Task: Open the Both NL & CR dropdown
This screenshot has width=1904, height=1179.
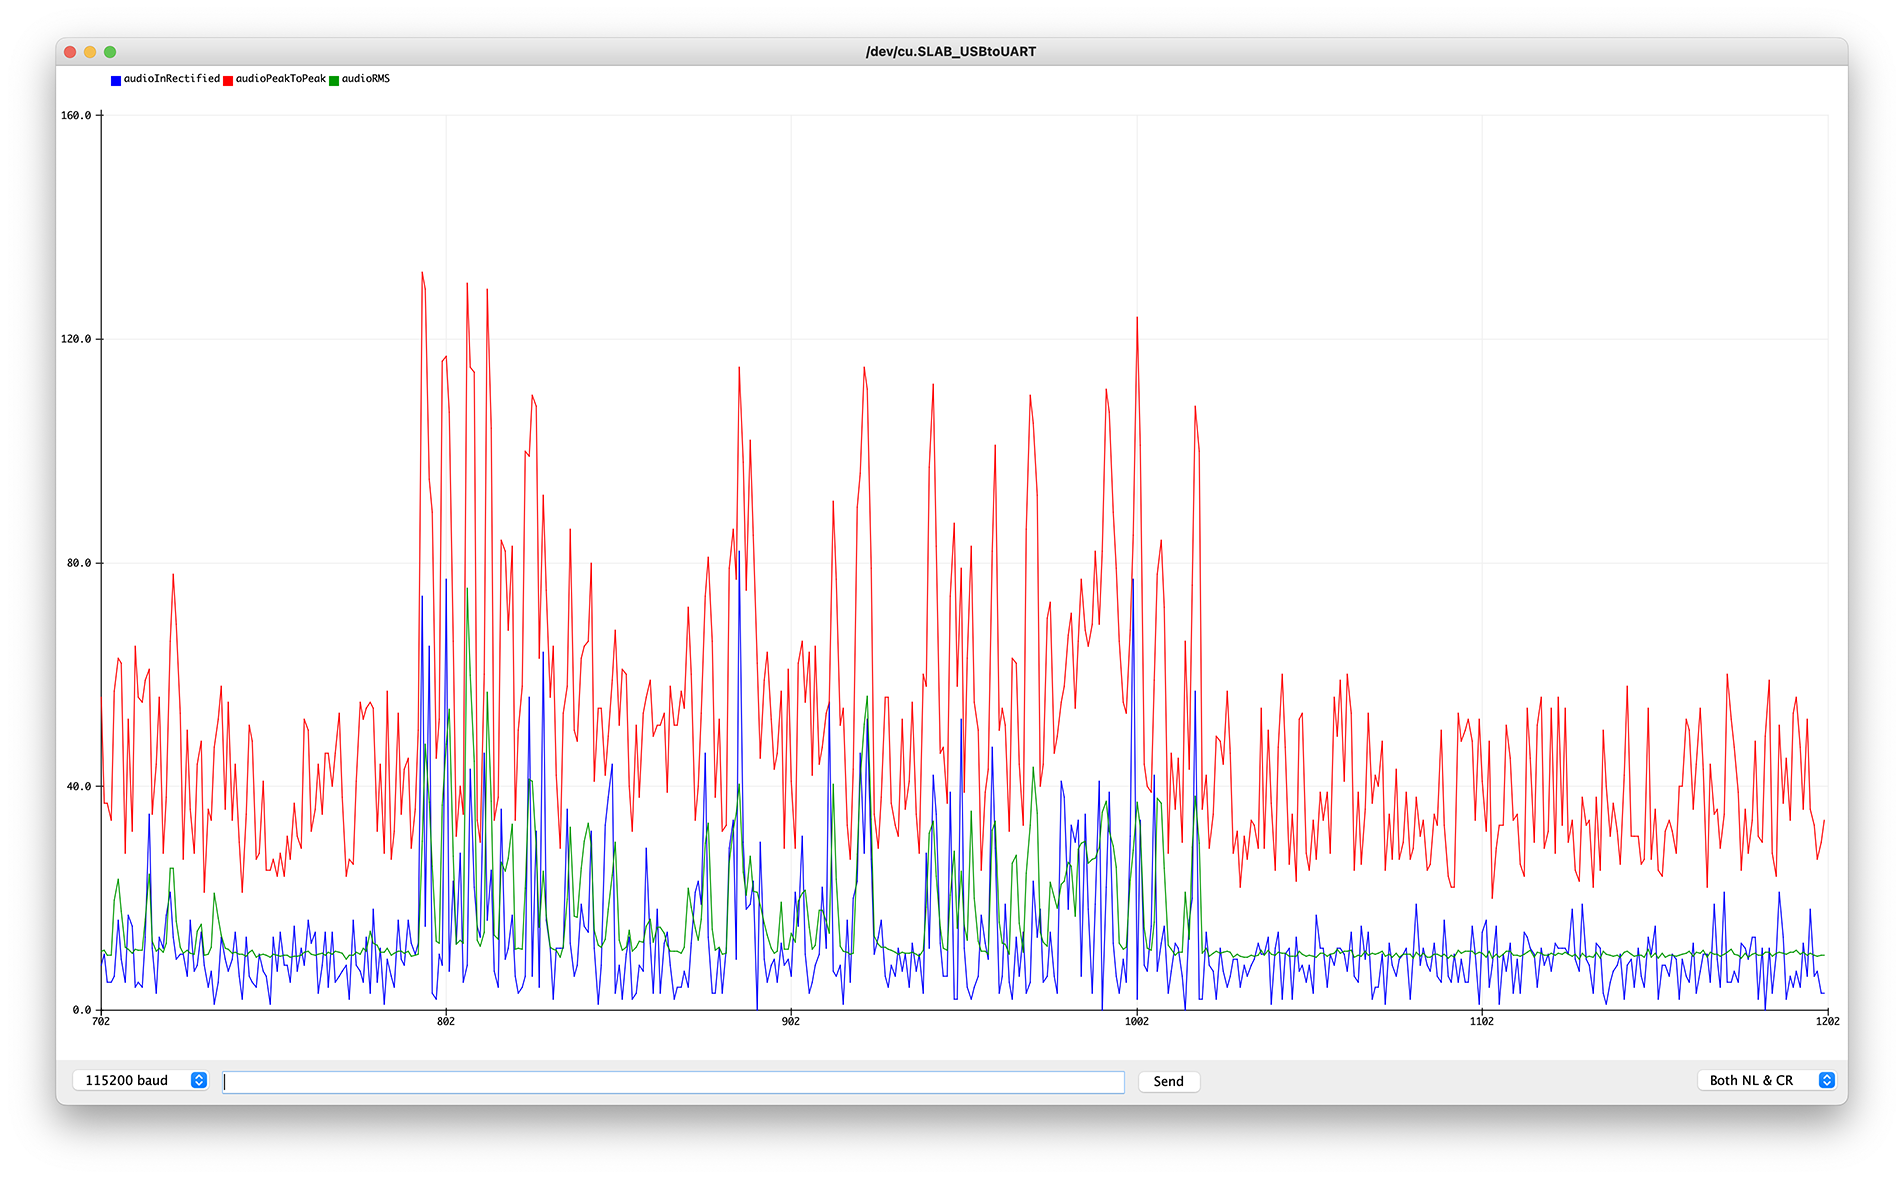Action: pos(1766,1080)
